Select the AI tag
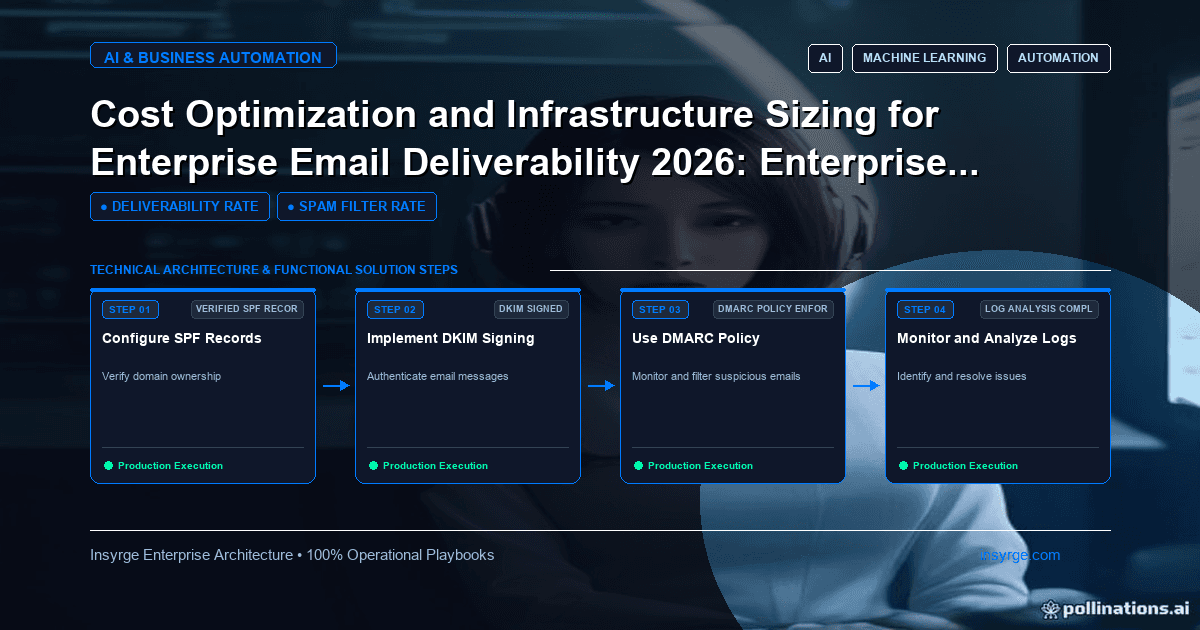 tap(825, 58)
